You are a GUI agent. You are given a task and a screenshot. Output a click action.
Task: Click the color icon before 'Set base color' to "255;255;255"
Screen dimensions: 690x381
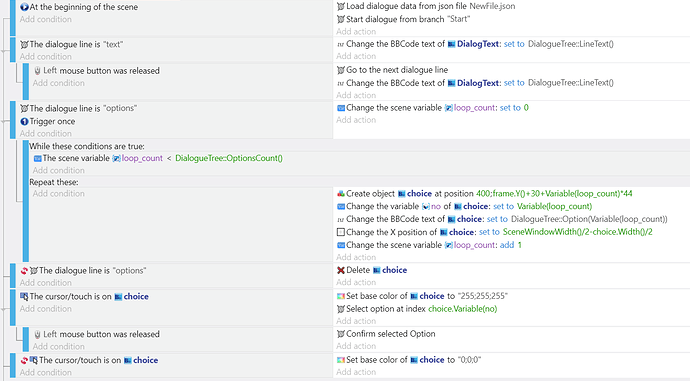[341, 296]
